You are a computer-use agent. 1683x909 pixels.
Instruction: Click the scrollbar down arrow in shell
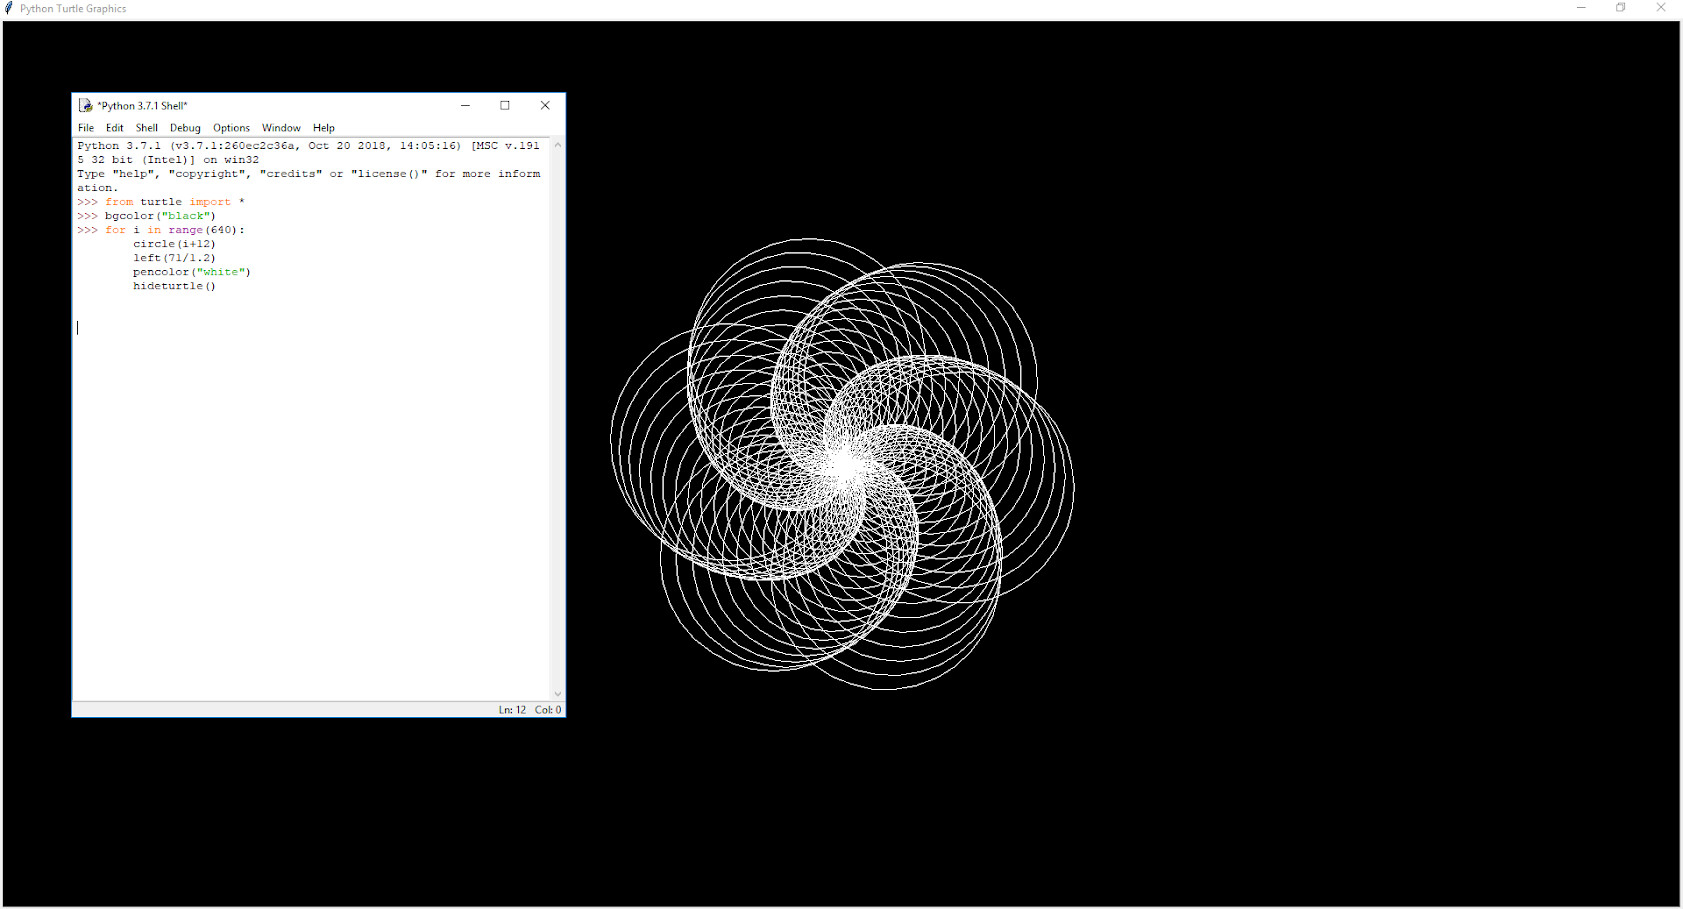pos(557,693)
